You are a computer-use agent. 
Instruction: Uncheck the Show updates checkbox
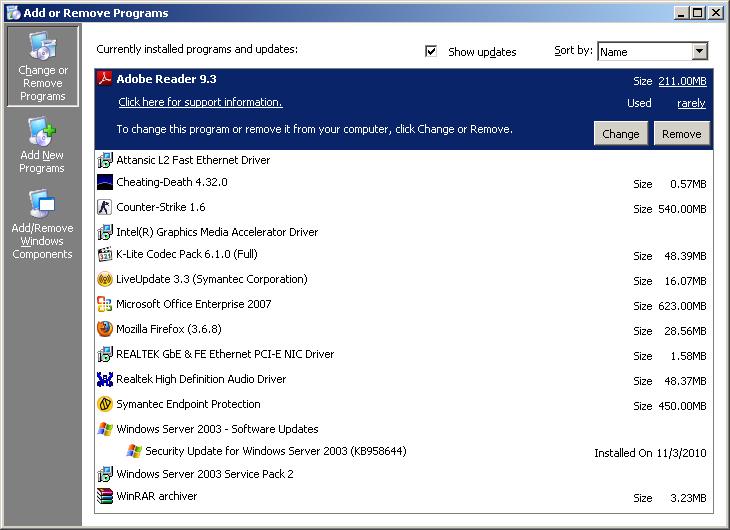431,51
